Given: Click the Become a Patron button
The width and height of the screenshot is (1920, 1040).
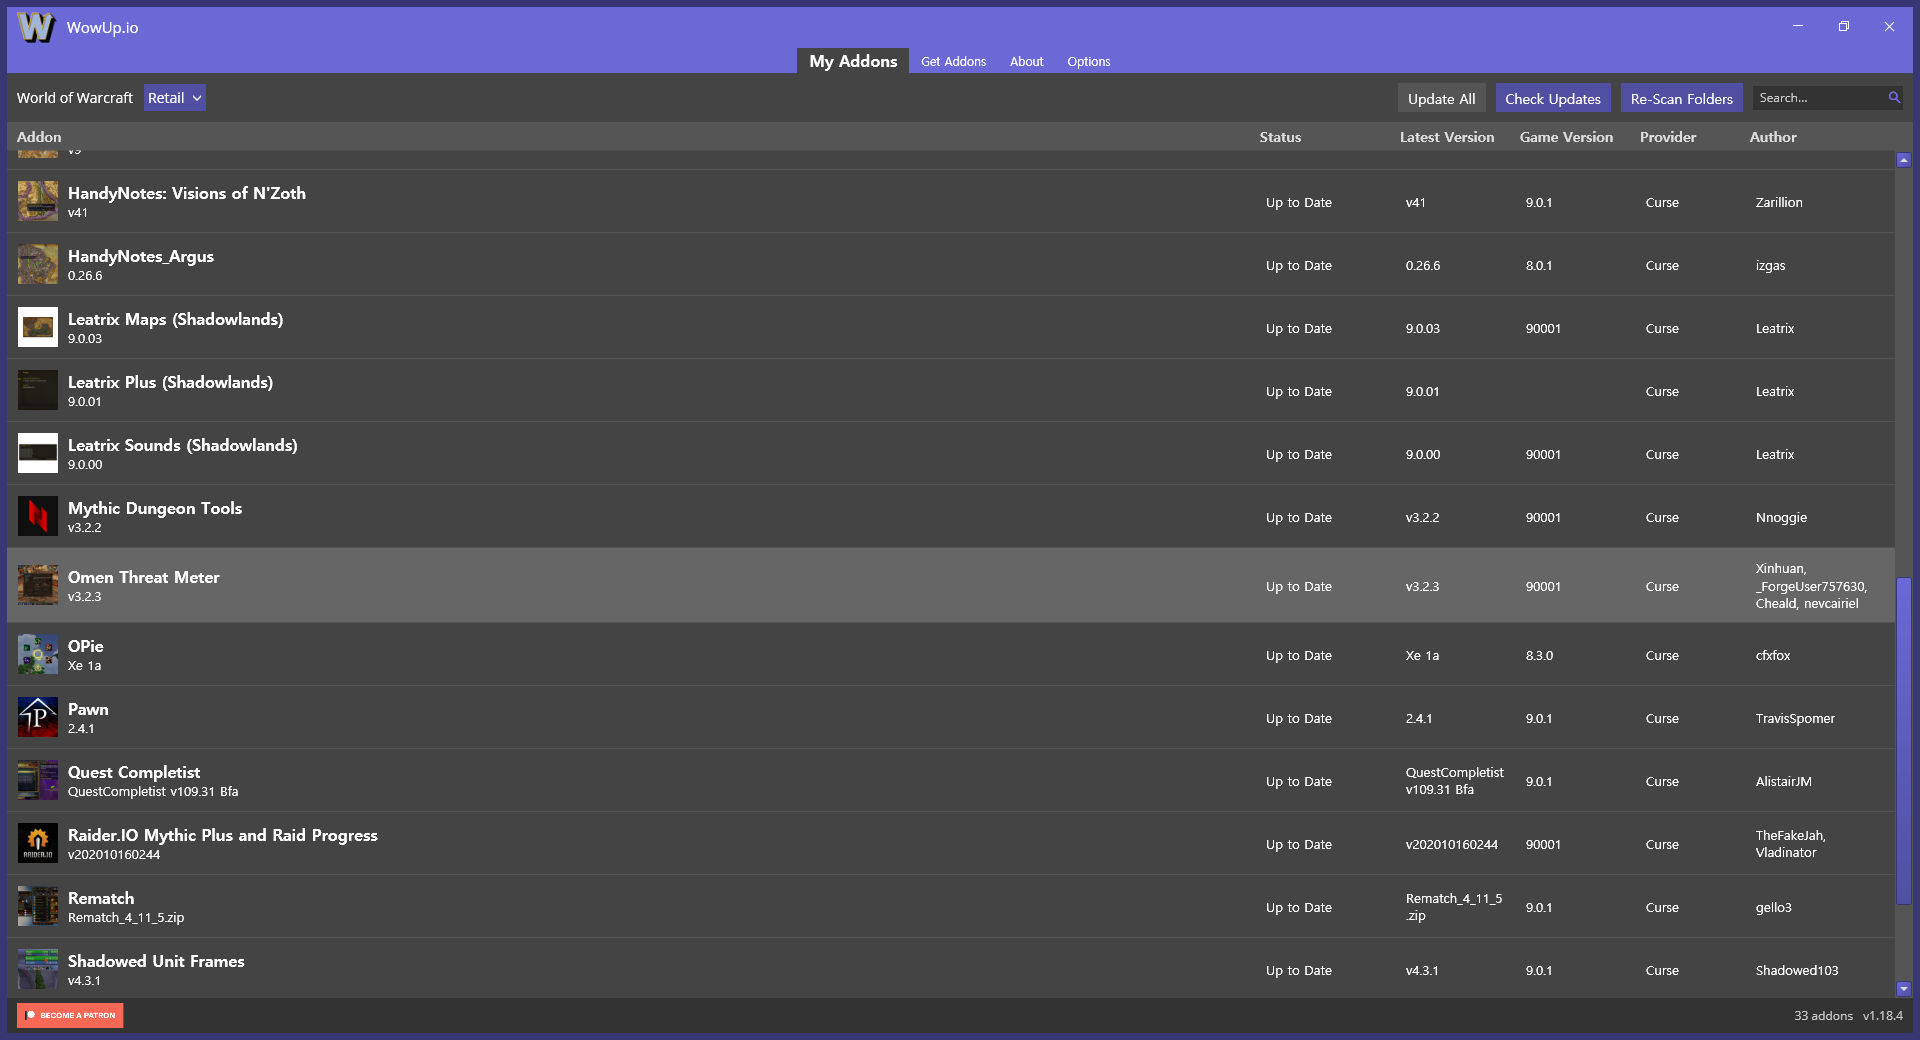Looking at the screenshot, I should 70,1015.
